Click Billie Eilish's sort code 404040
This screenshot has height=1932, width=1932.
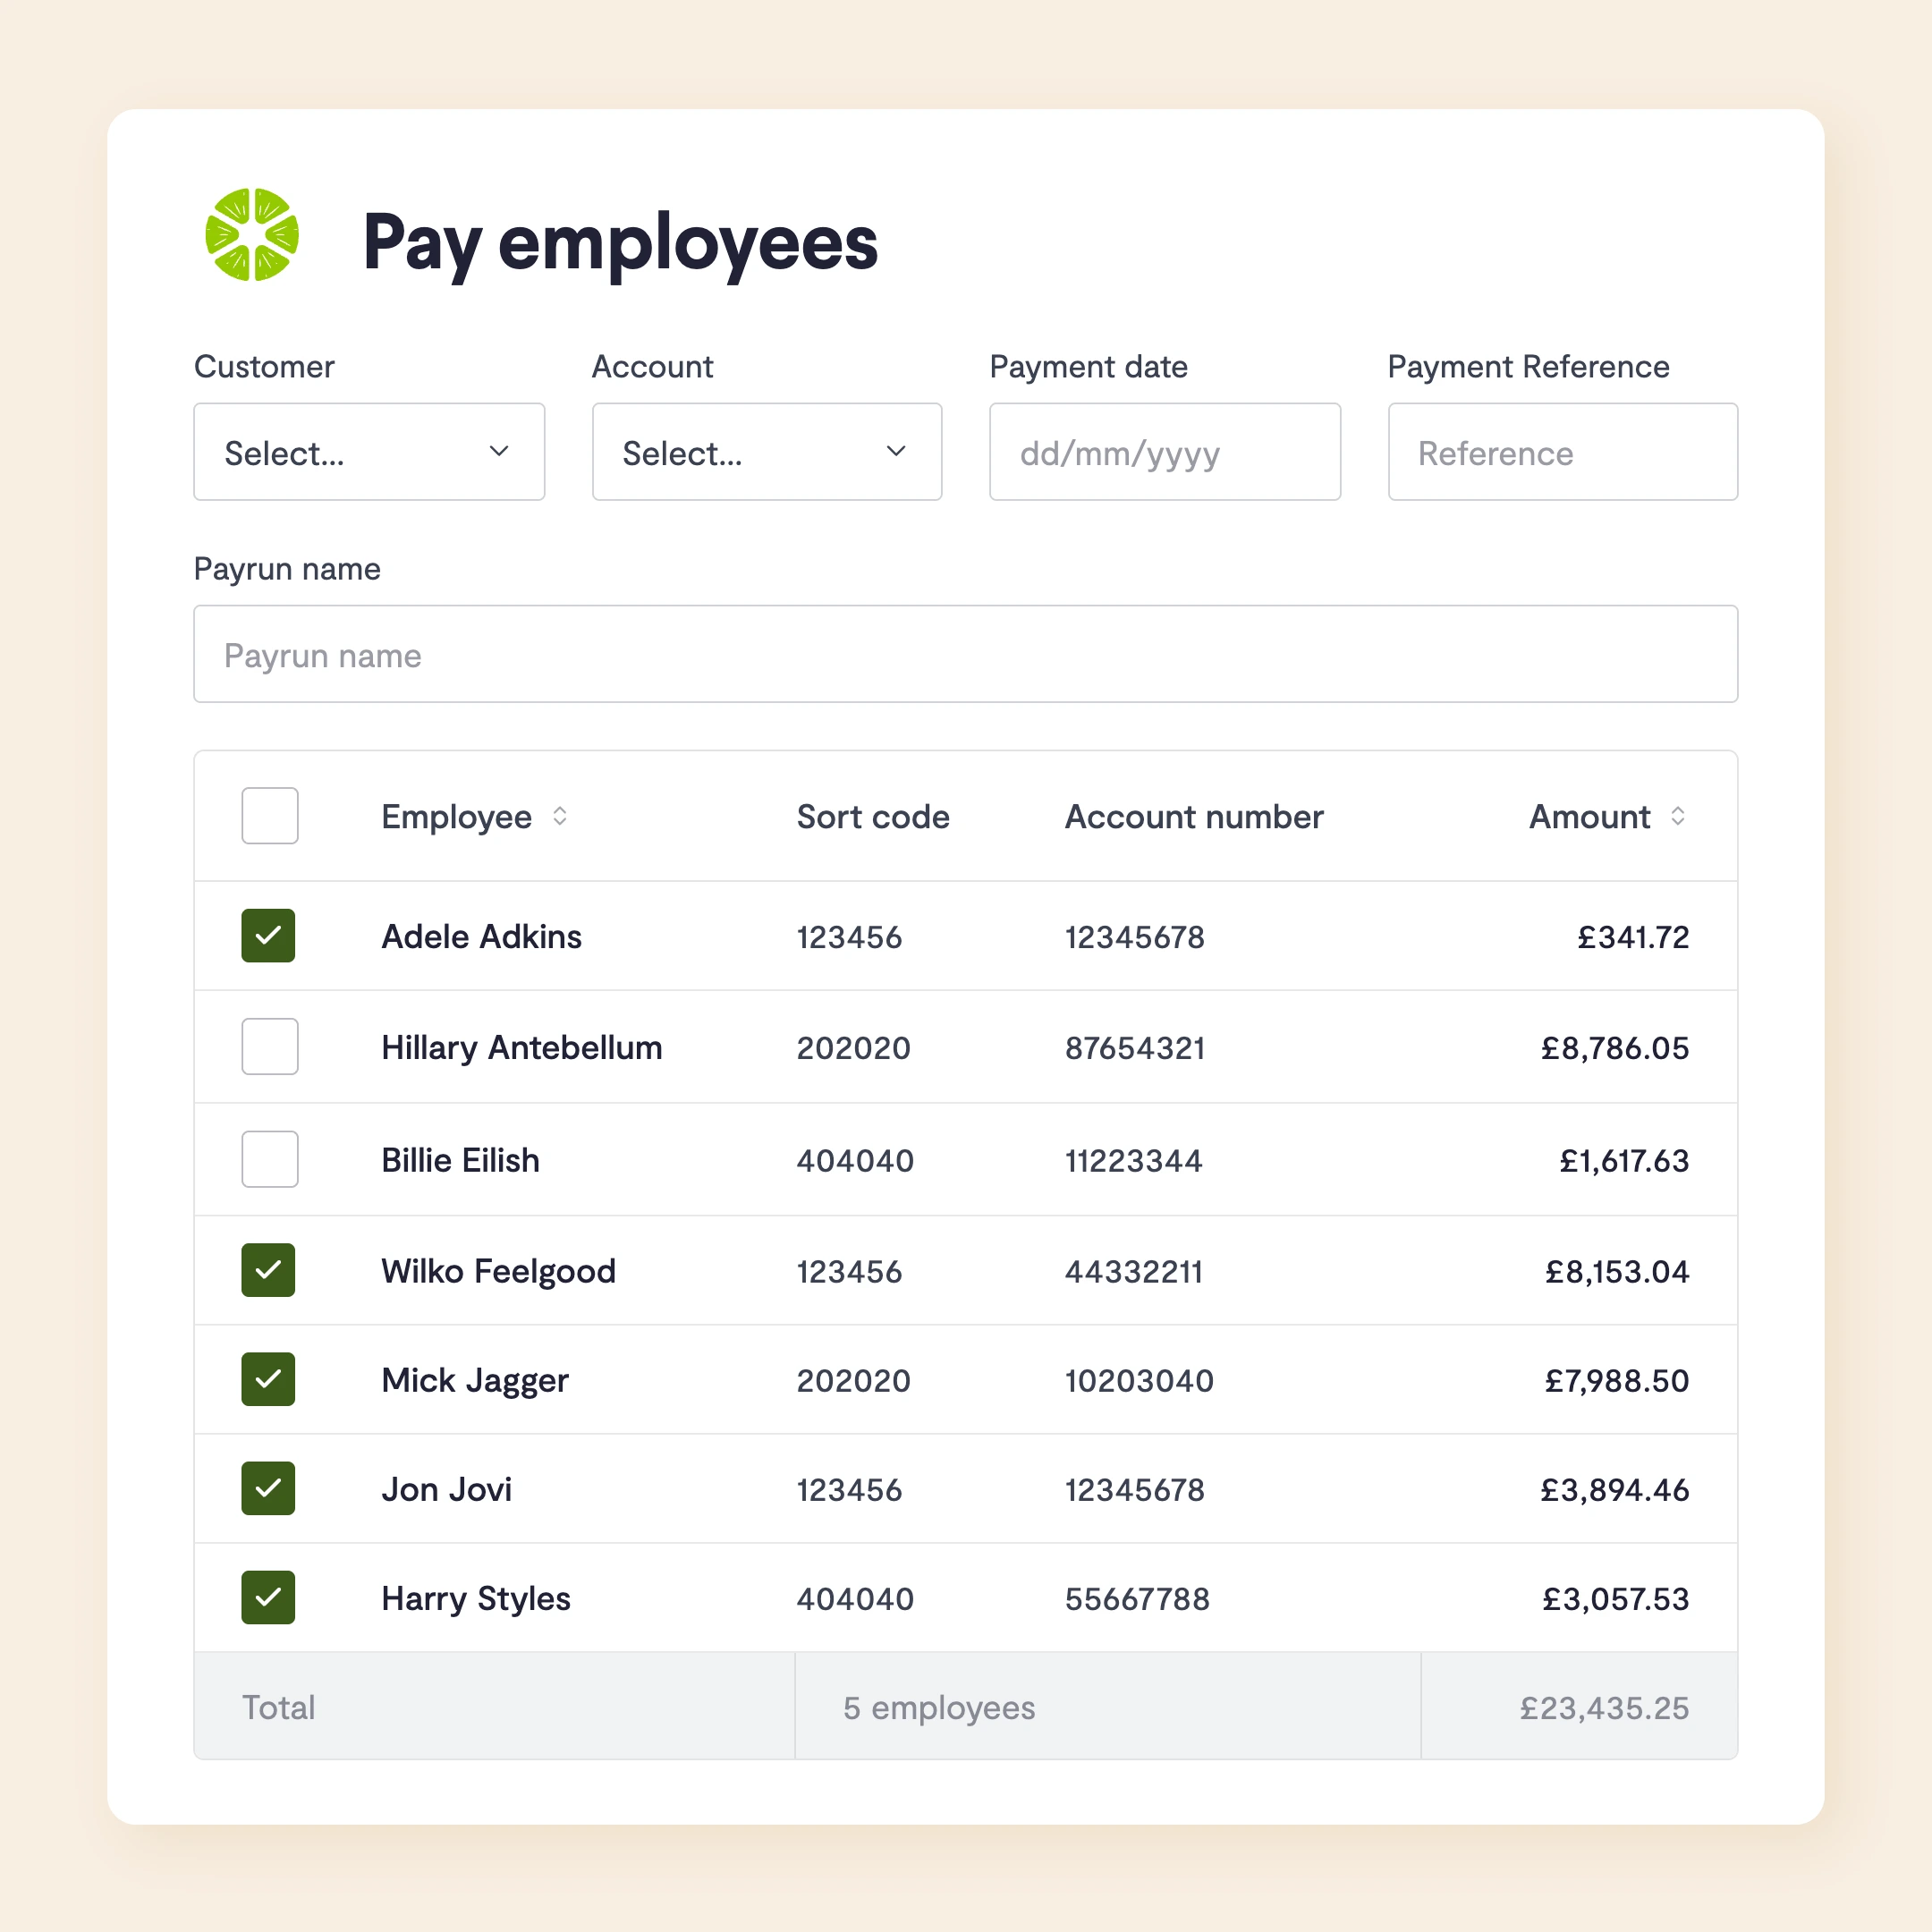pyautogui.click(x=855, y=1160)
